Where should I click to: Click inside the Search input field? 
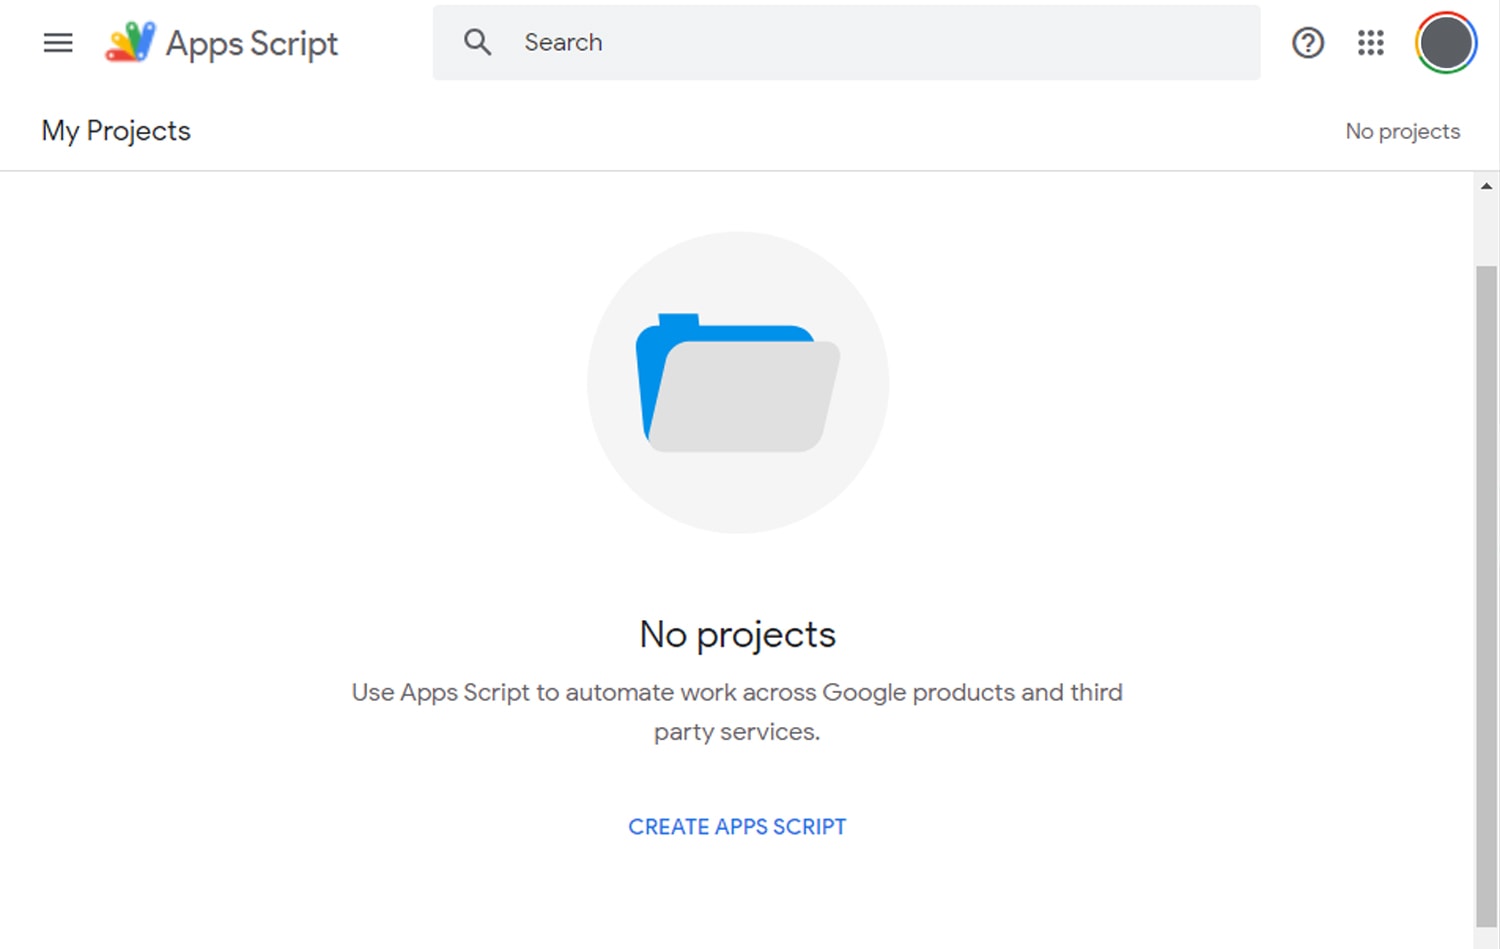(700, 42)
